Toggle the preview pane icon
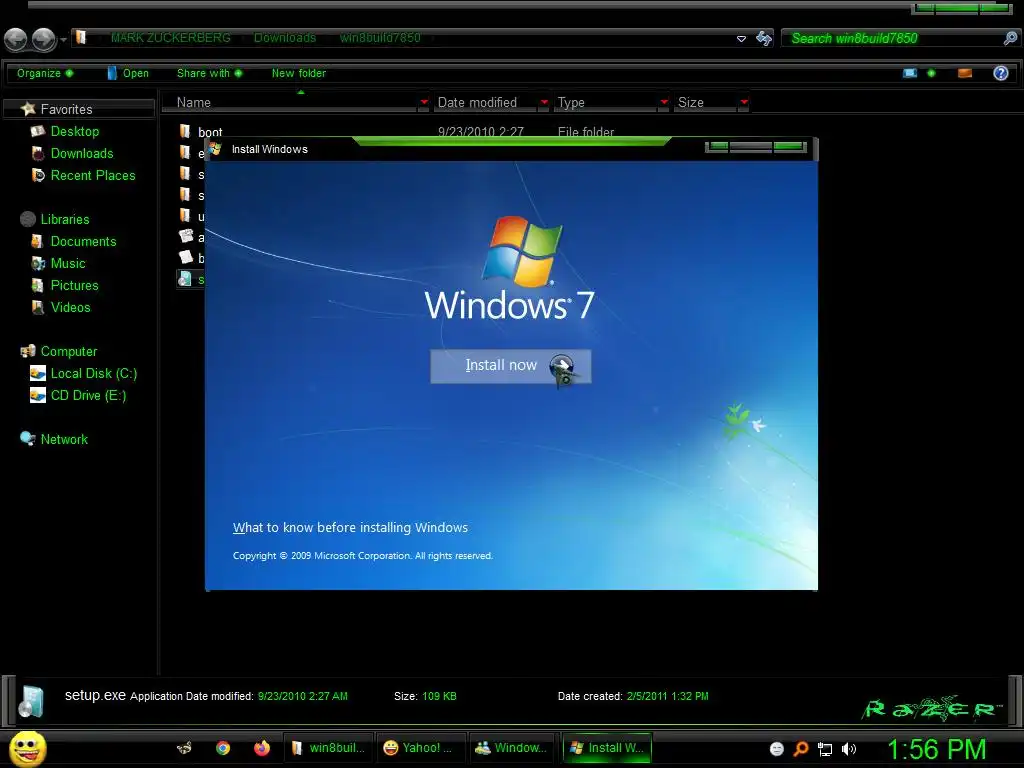Image resolution: width=1024 pixels, height=768 pixels. [965, 73]
